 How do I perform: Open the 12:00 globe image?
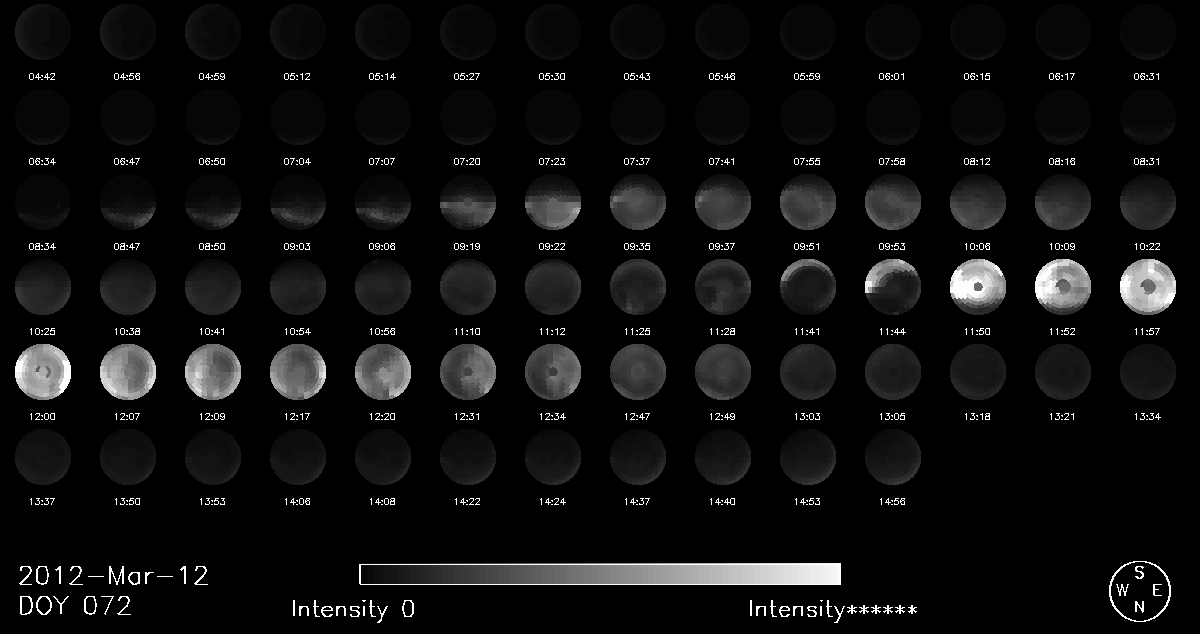(x=43, y=372)
